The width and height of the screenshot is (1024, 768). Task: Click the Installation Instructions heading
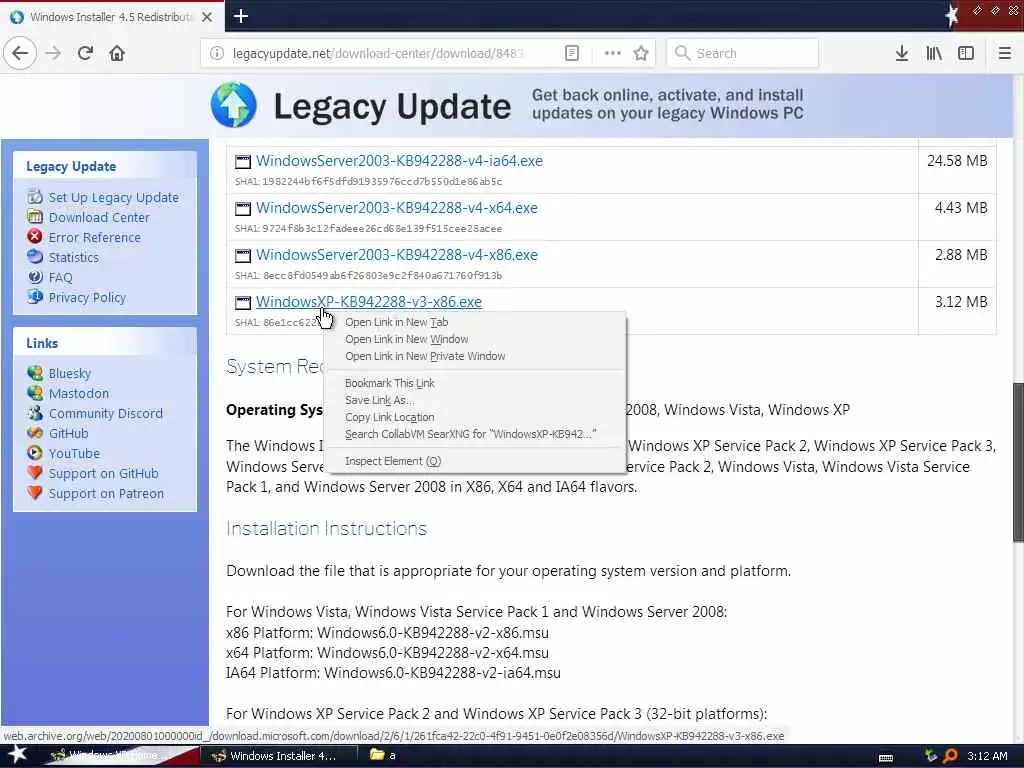coord(327,528)
